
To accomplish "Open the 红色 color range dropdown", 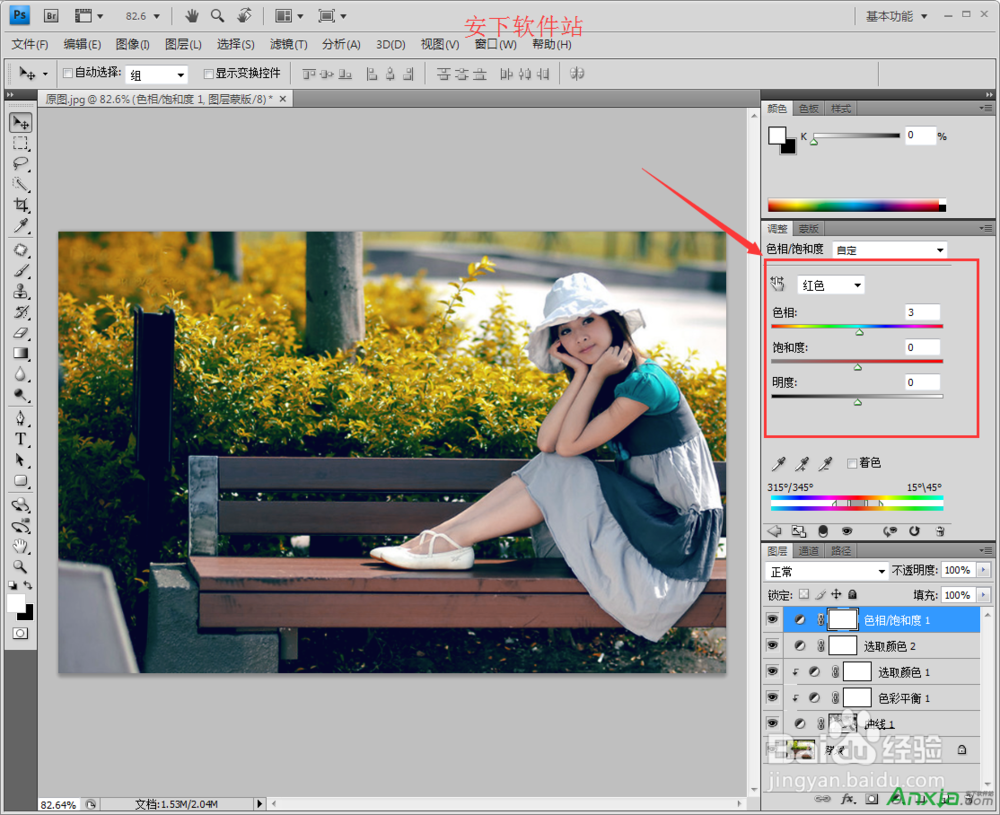I will coord(831,285).
